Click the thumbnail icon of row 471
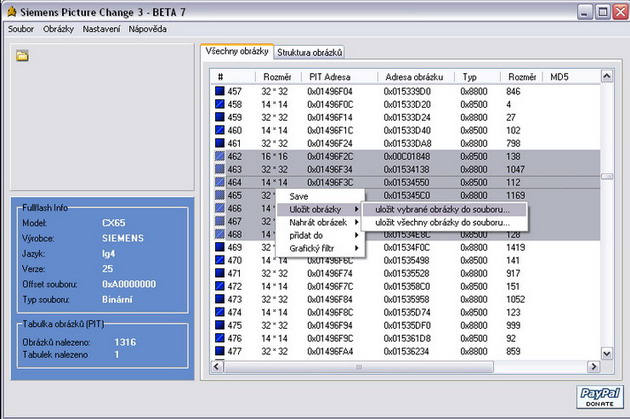Viewport: 630px width, 419px height. pyautogui.click(x=220, y=273)
